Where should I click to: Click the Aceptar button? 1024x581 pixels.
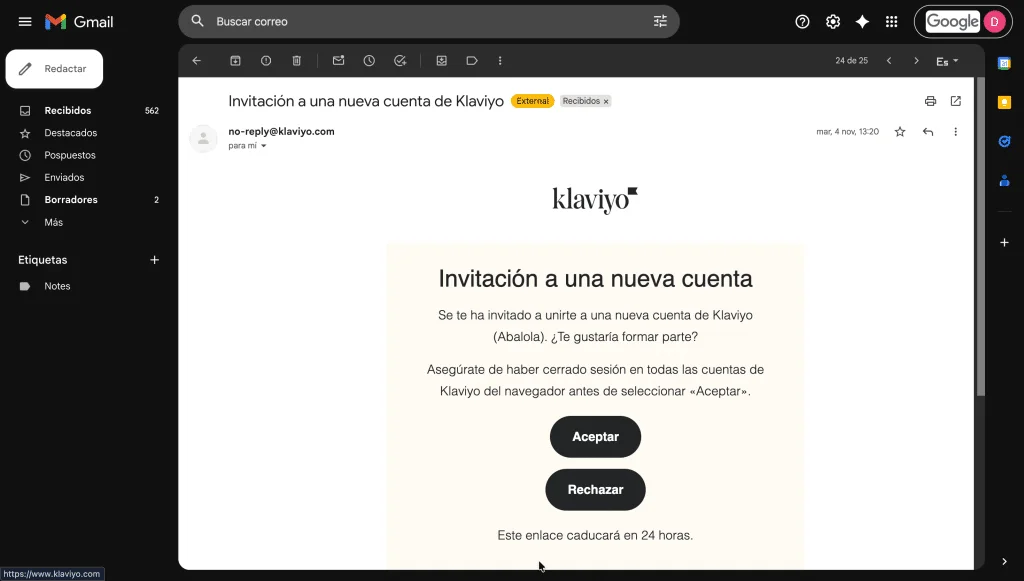point(596,437)
